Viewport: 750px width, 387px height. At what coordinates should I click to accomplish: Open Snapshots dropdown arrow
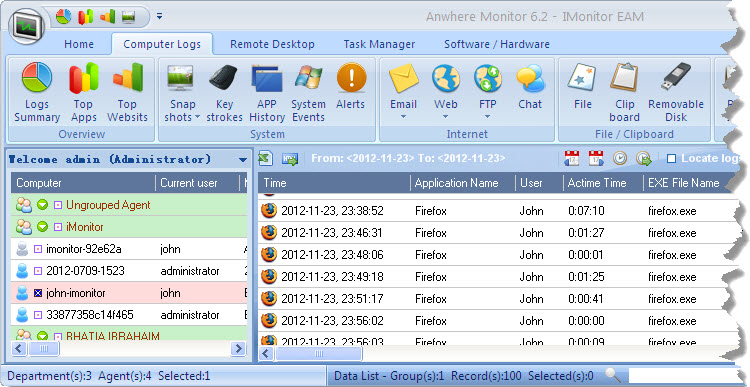(197, 117)
